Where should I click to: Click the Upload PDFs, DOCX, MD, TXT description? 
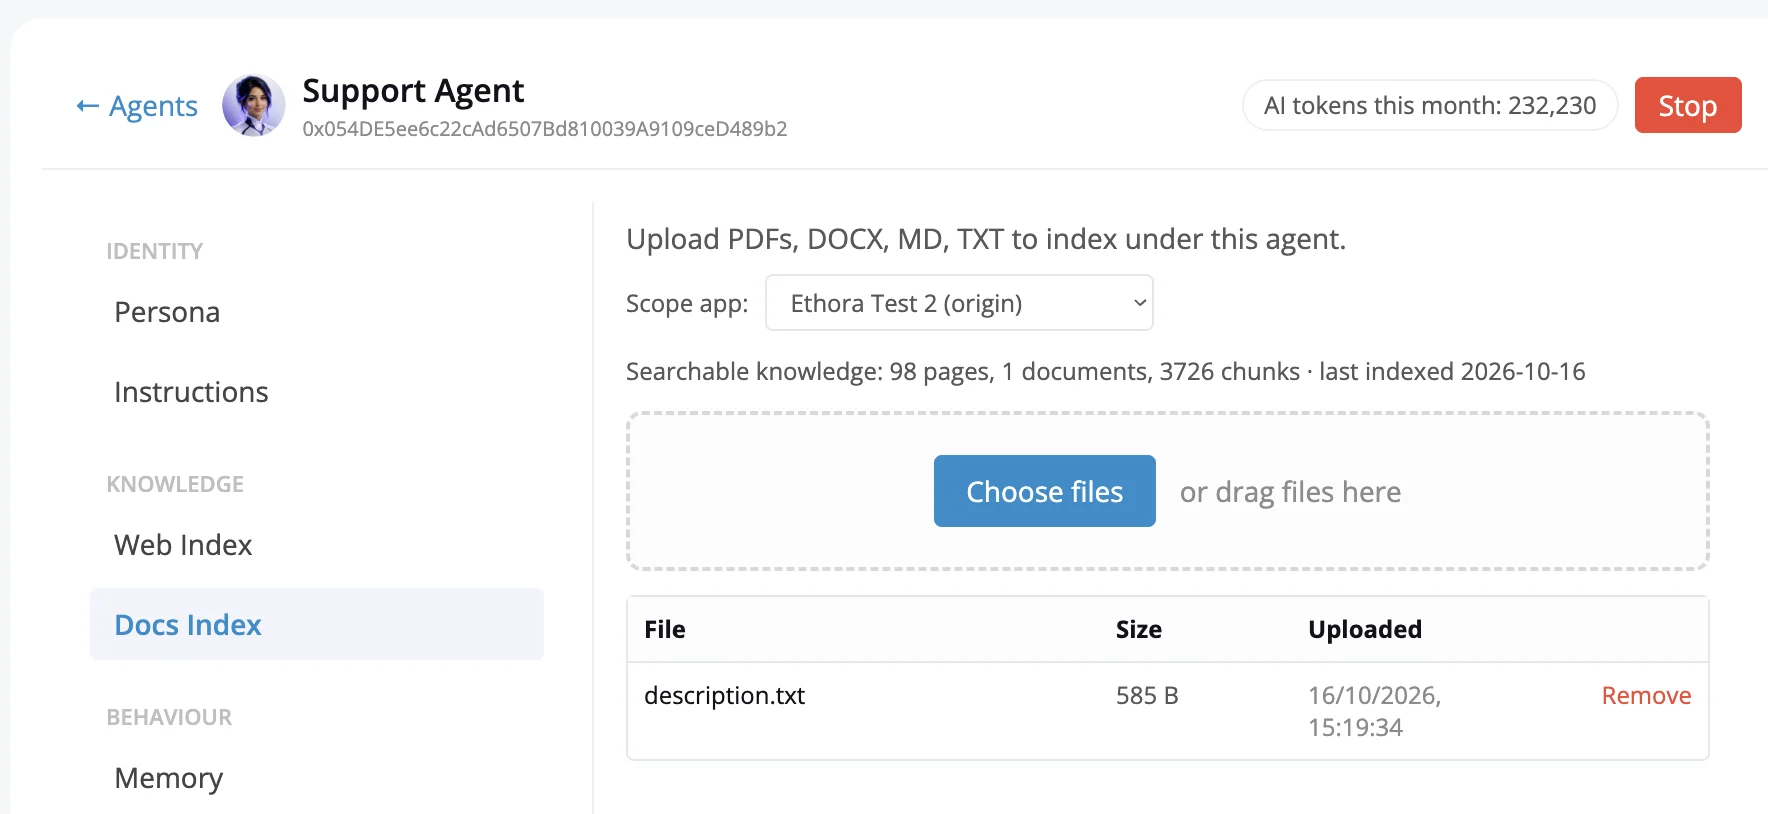pyautogui.click(x=986, y=240)
